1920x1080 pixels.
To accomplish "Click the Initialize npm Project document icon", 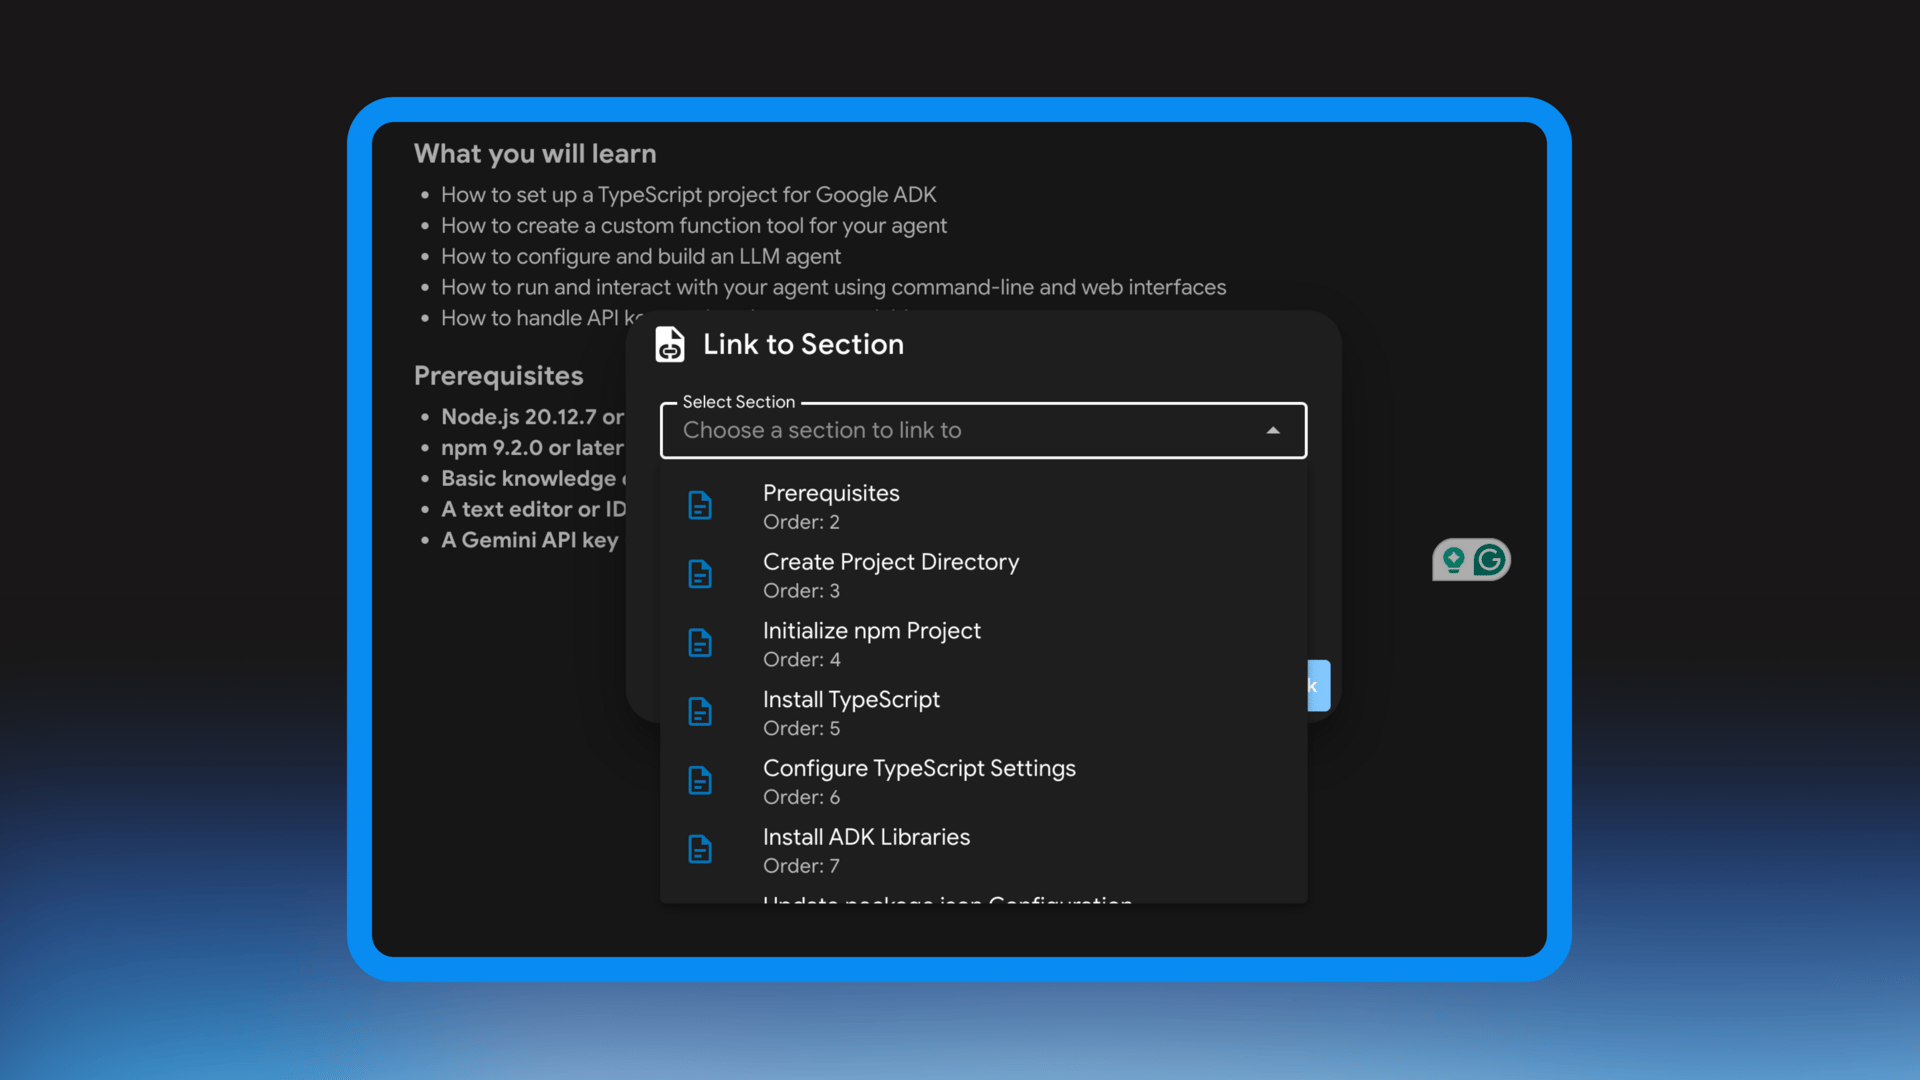I will coord(700,644).
